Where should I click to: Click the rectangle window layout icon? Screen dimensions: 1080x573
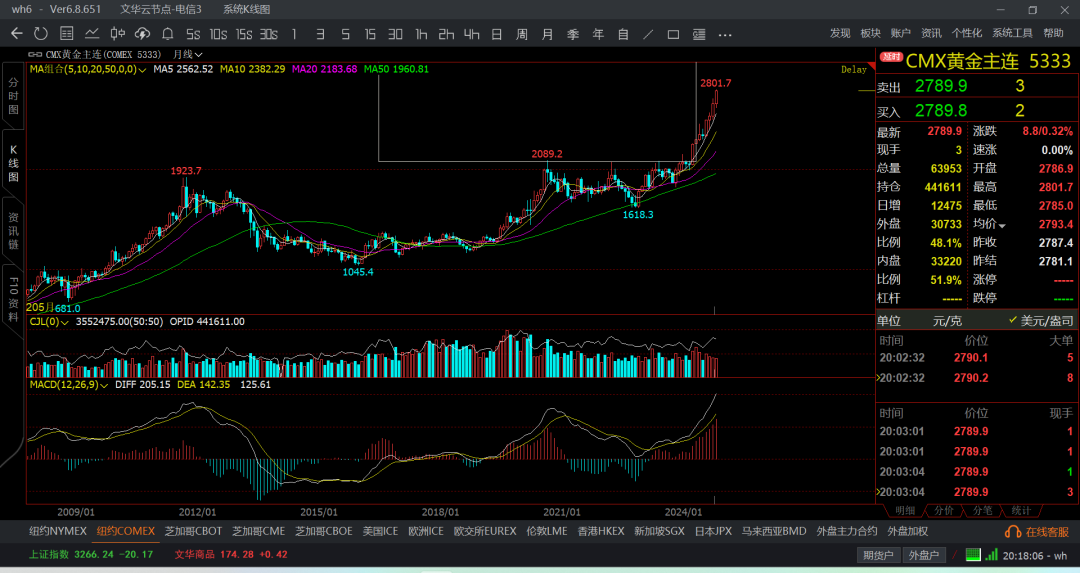[x=674, y=34]
